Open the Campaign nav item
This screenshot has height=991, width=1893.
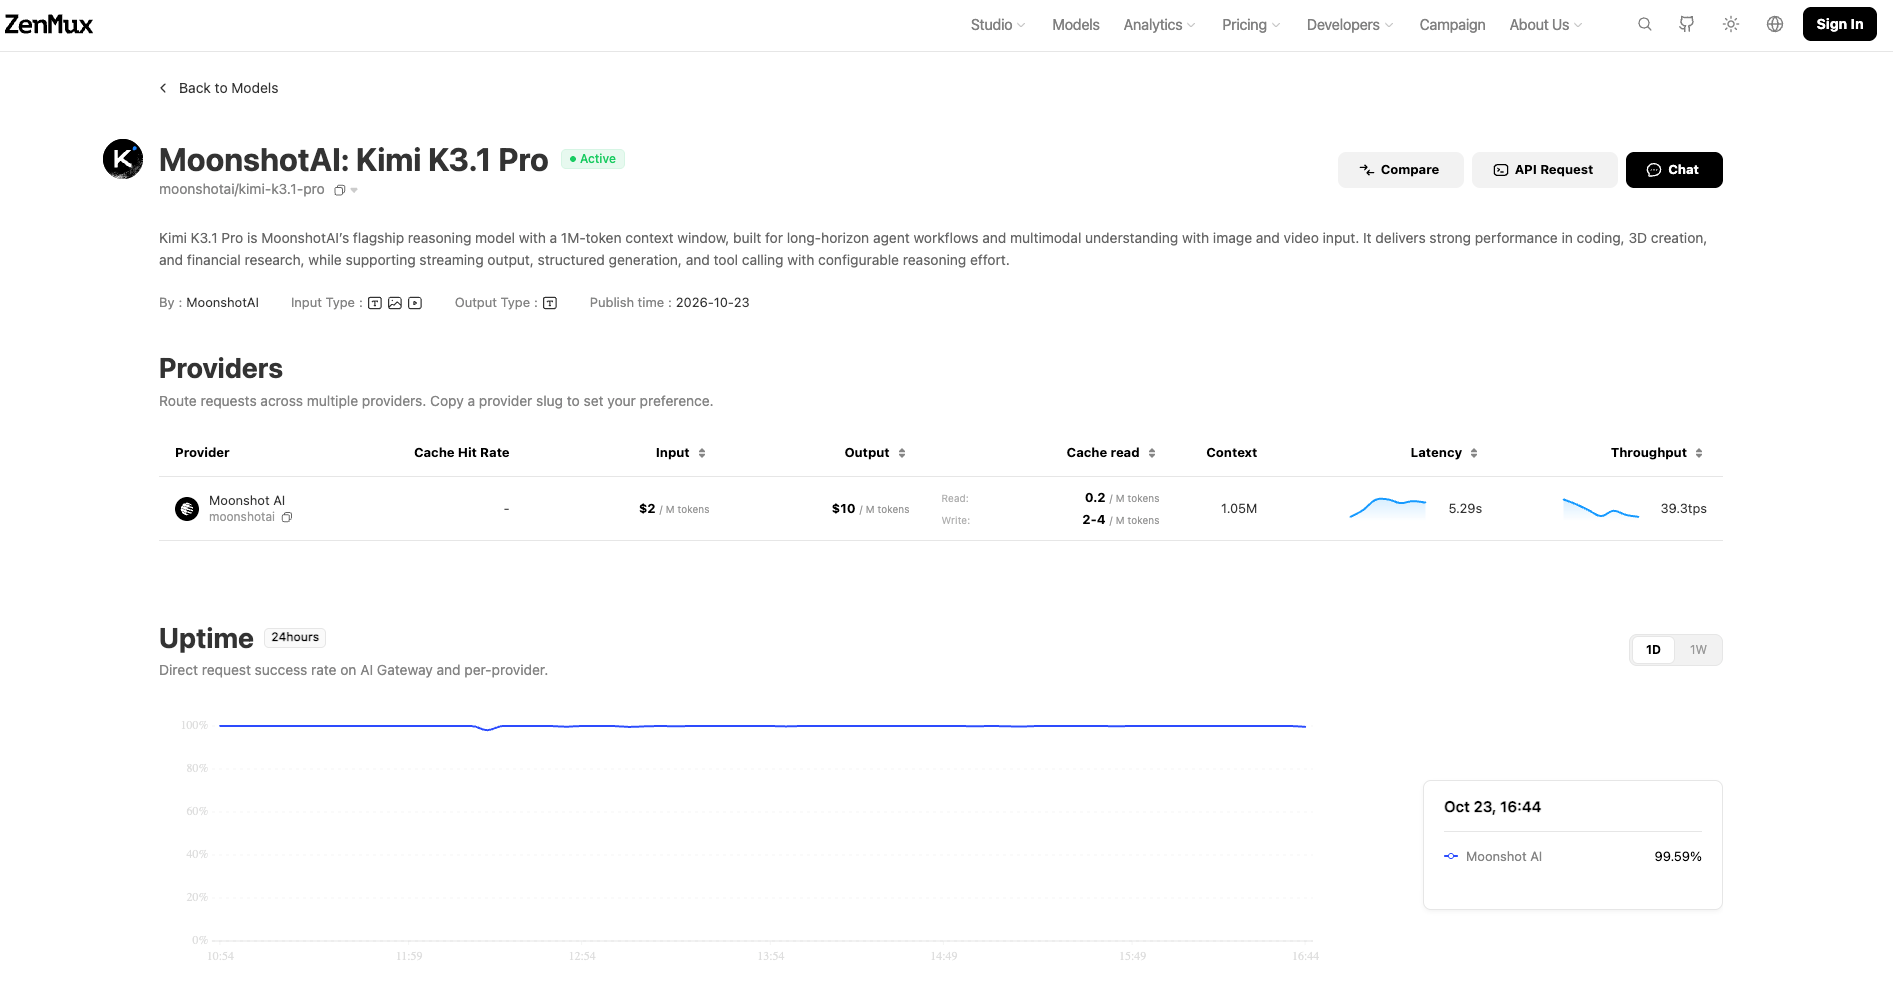[x=1452, y=25]
